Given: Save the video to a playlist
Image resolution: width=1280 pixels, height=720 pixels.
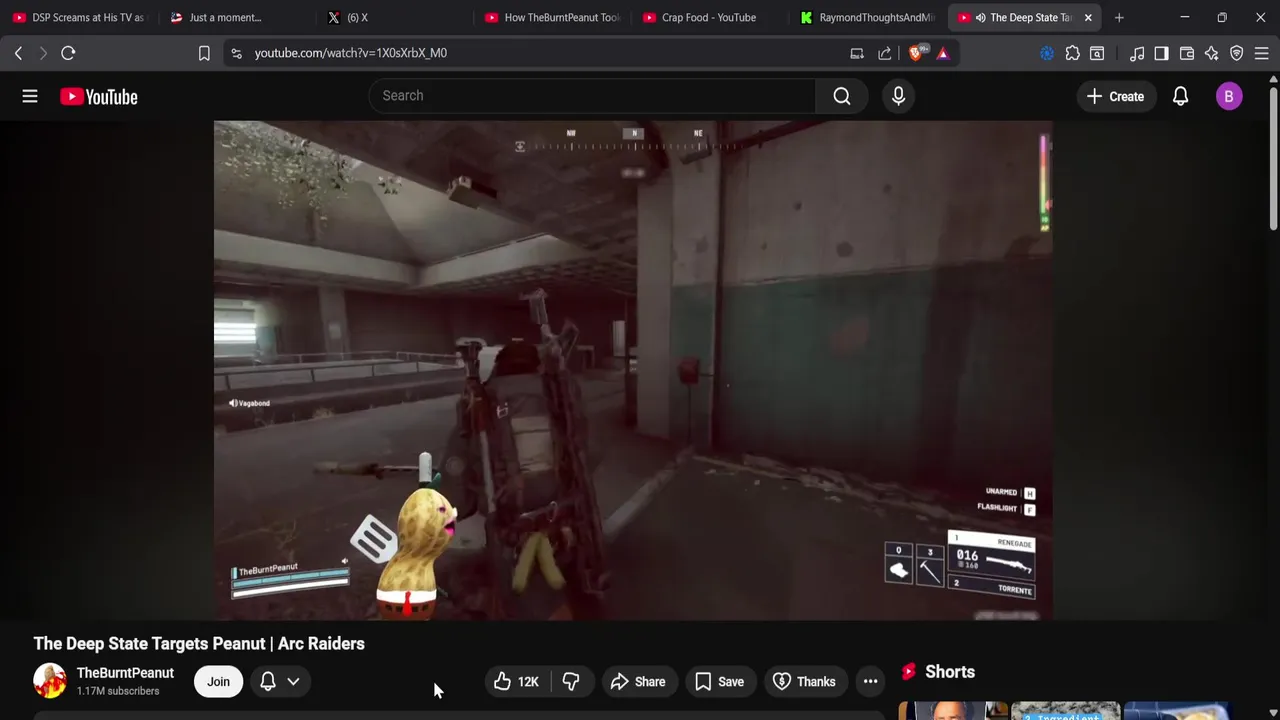Looking at the screenshot, I should pyautogui.click(x=719, y=682).
